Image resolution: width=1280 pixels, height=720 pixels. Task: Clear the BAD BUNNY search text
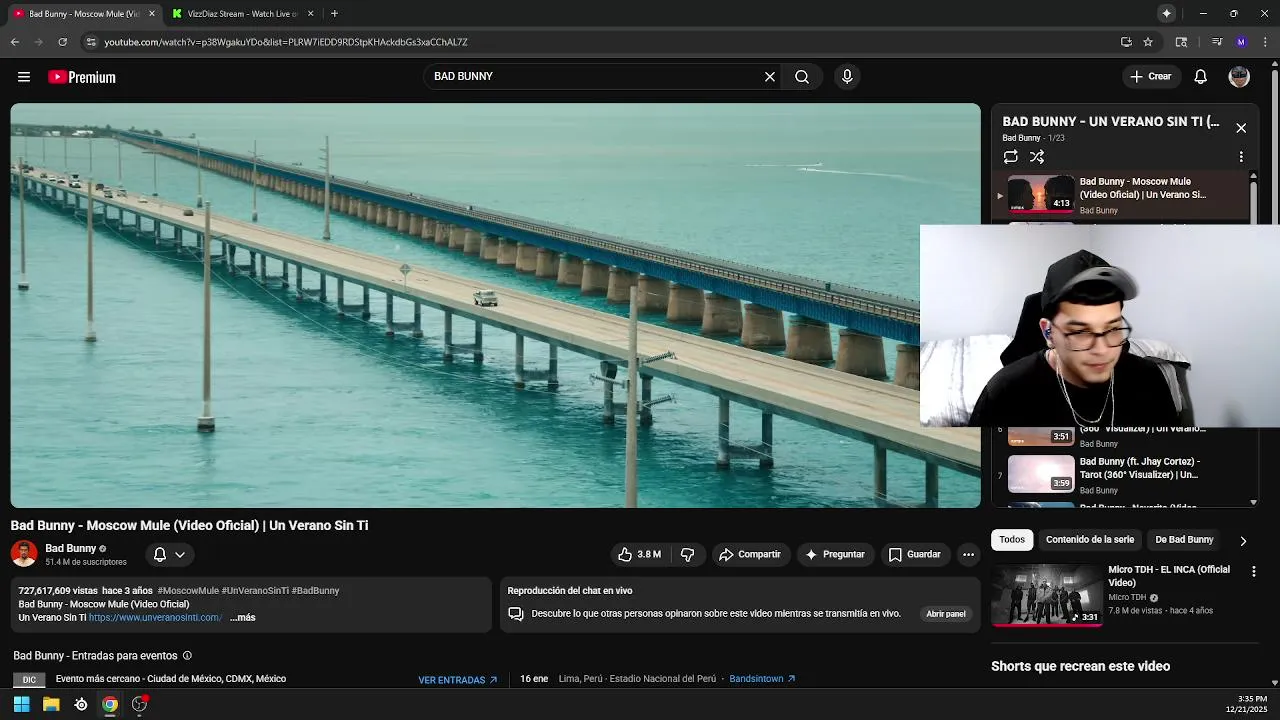(770, 76)
